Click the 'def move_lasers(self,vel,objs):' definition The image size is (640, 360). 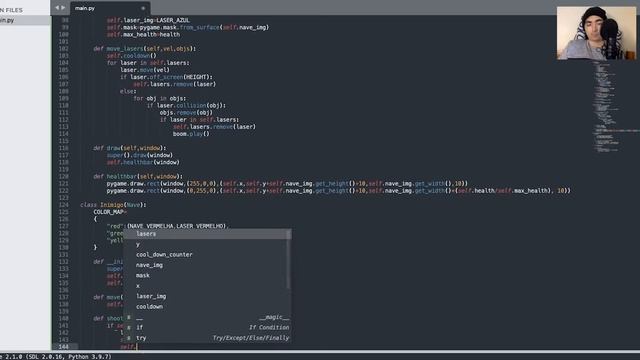[x=144, y=49]
